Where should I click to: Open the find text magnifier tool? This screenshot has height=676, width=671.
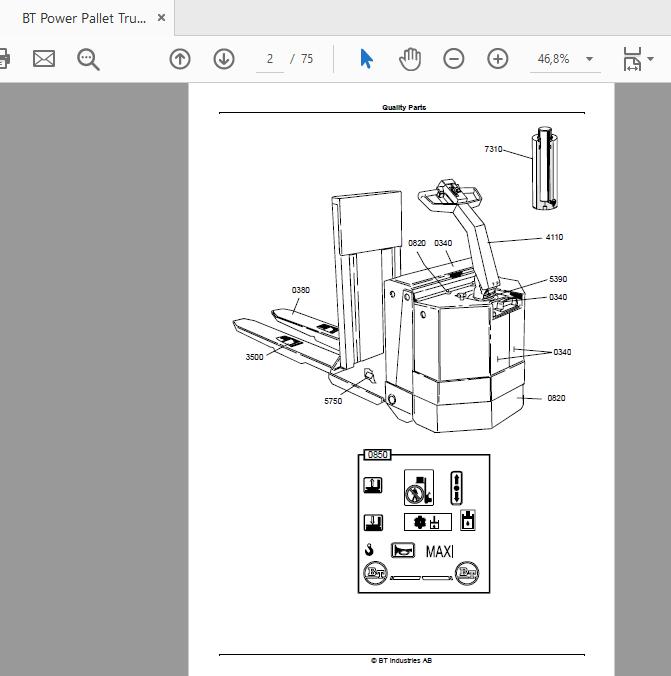(x=88, y=59)
